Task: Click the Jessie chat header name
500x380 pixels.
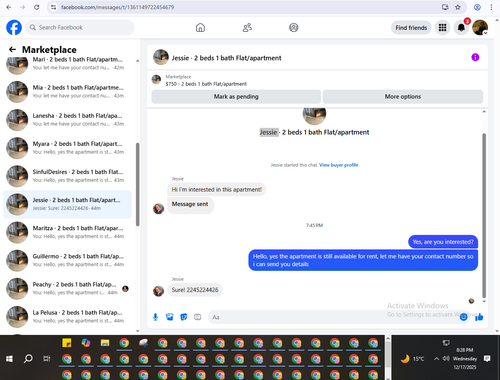Action: pyautogui.click(x=226, y=58)
